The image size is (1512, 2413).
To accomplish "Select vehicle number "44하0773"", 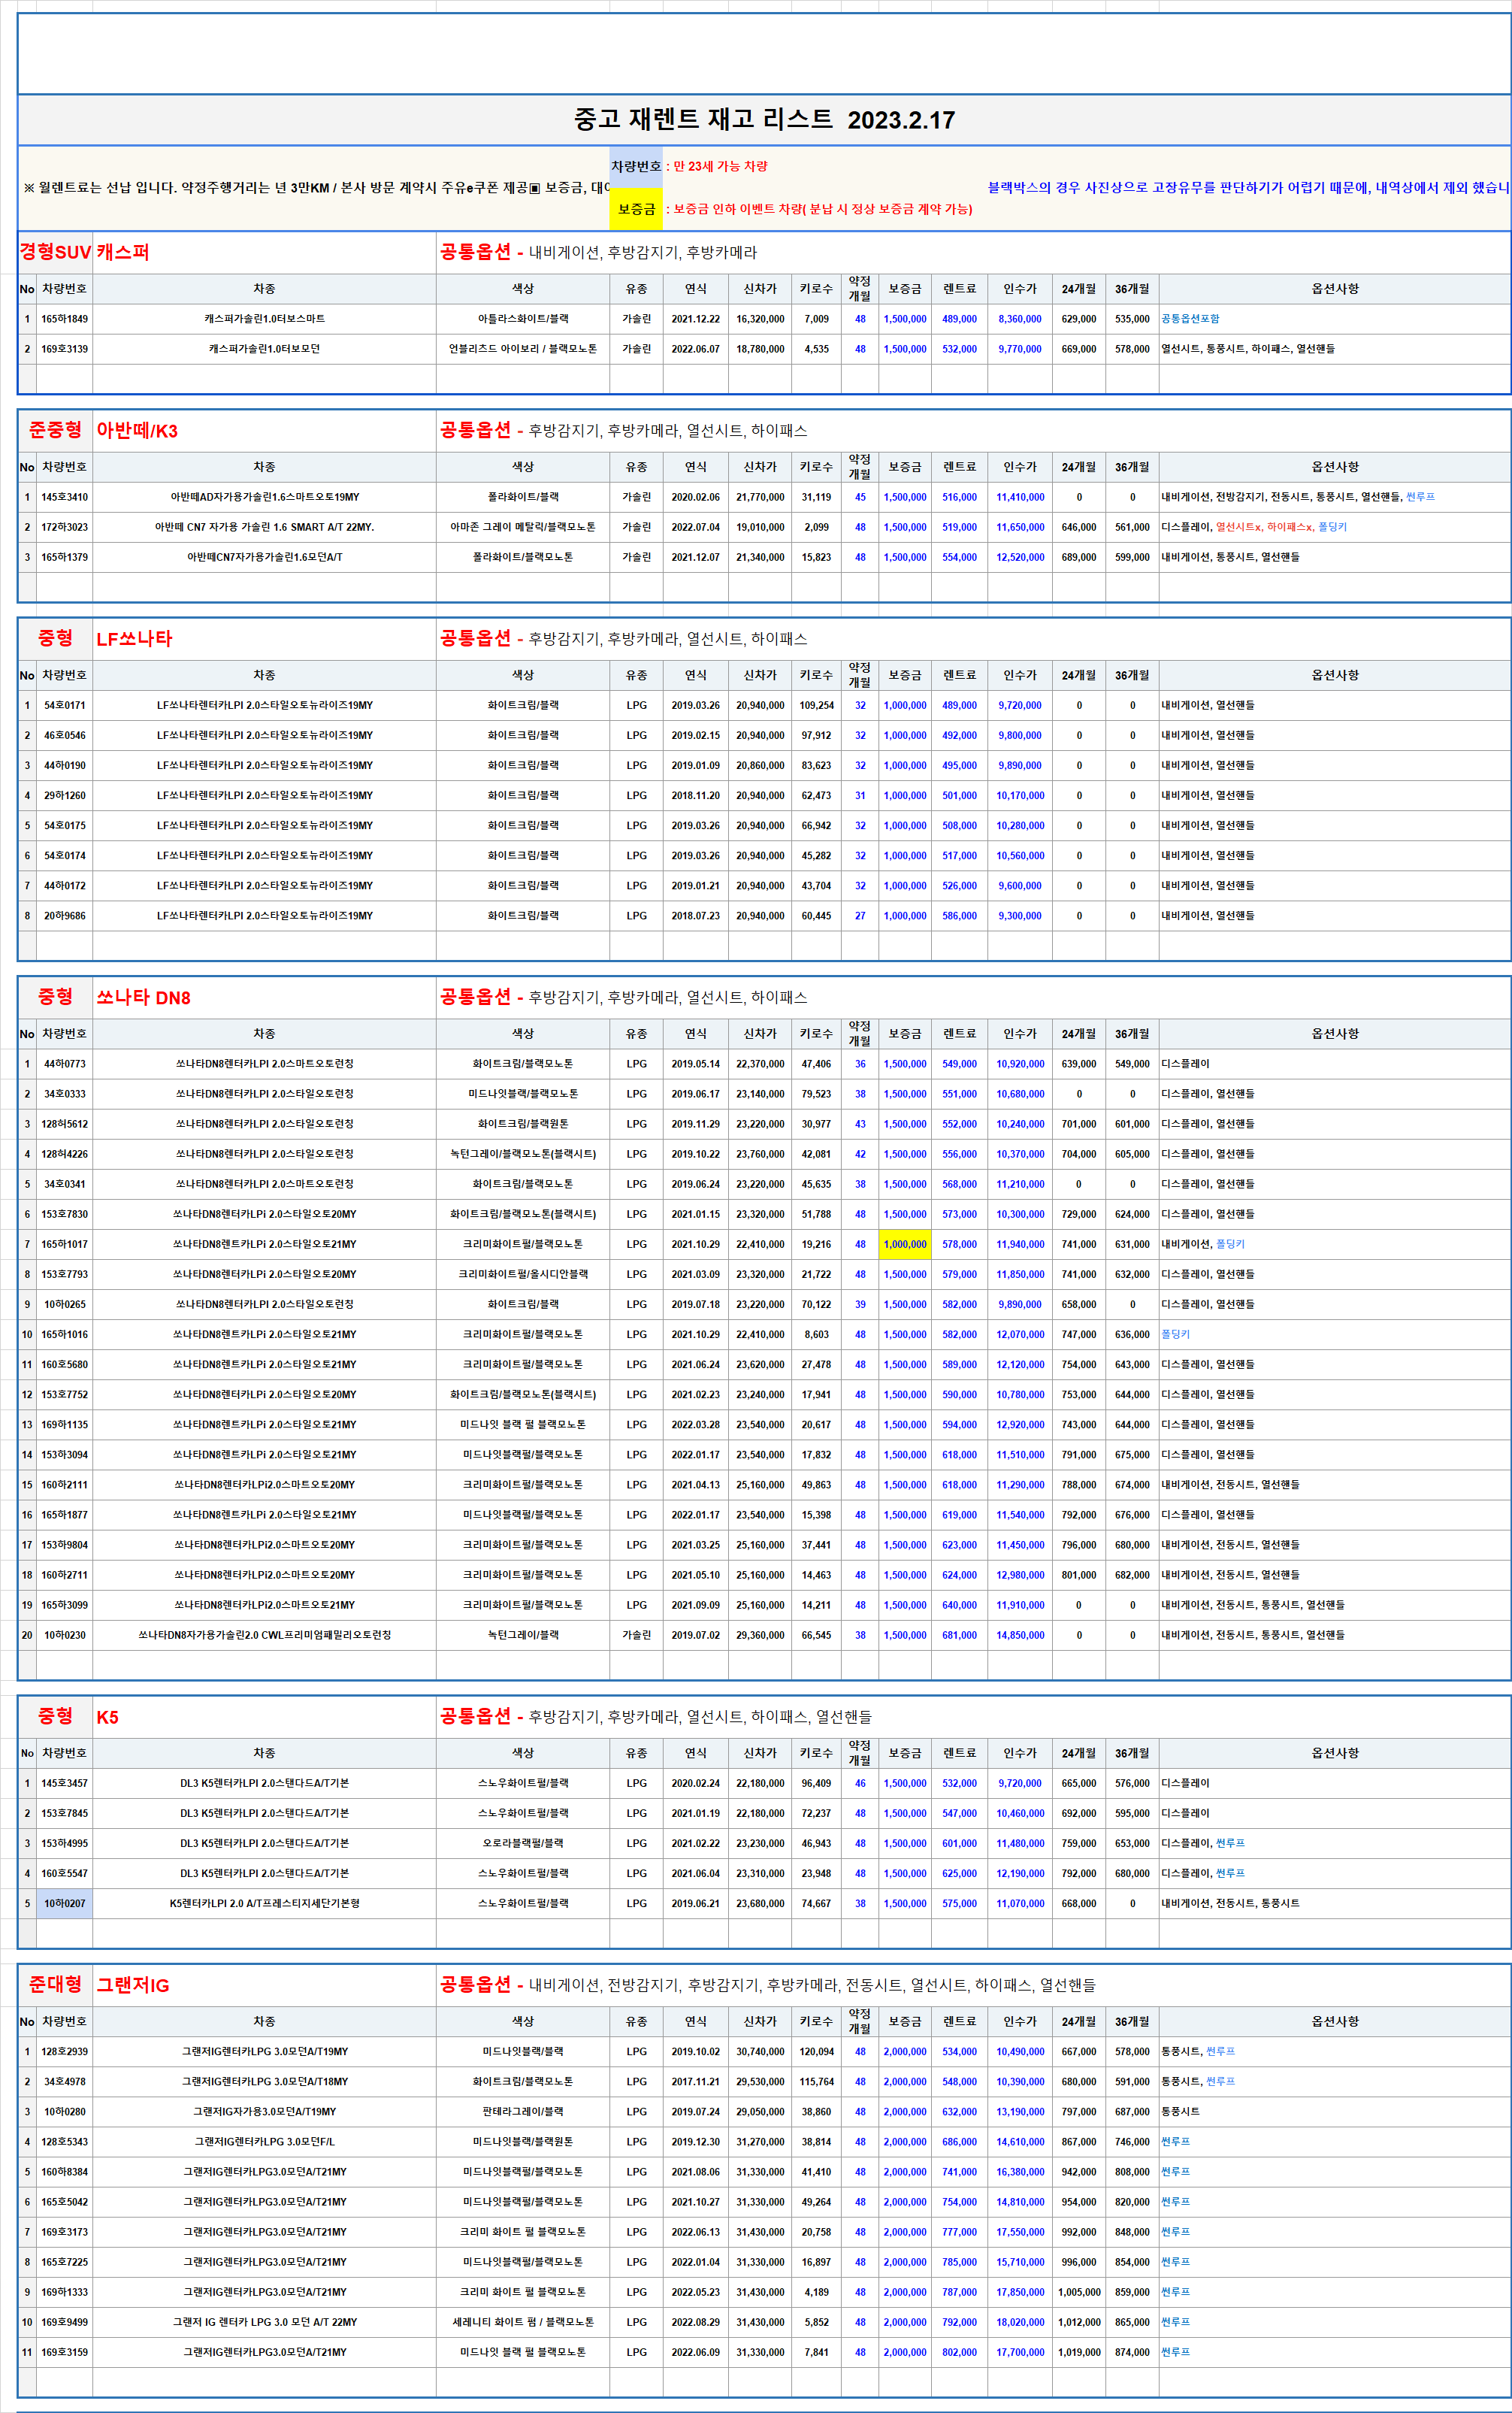I will (x=64, y=1064).
